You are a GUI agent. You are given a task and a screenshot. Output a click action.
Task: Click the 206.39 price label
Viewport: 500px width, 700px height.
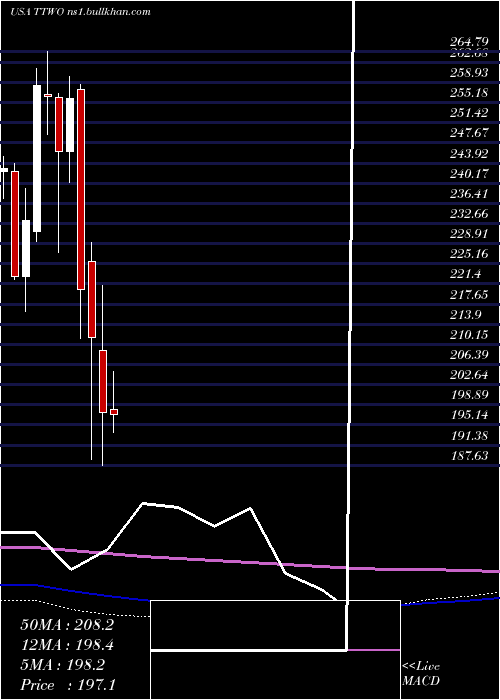(468, 355)
